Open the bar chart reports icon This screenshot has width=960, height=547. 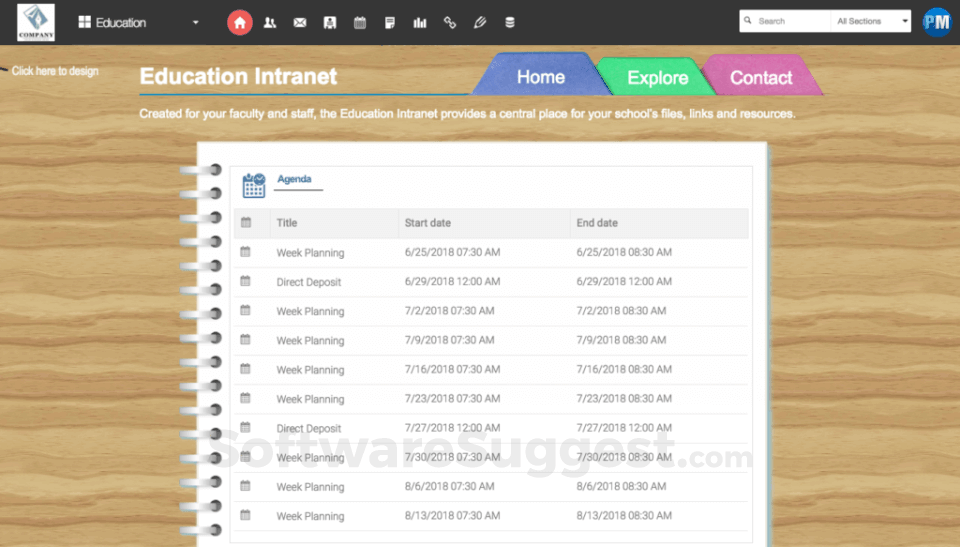419,23
